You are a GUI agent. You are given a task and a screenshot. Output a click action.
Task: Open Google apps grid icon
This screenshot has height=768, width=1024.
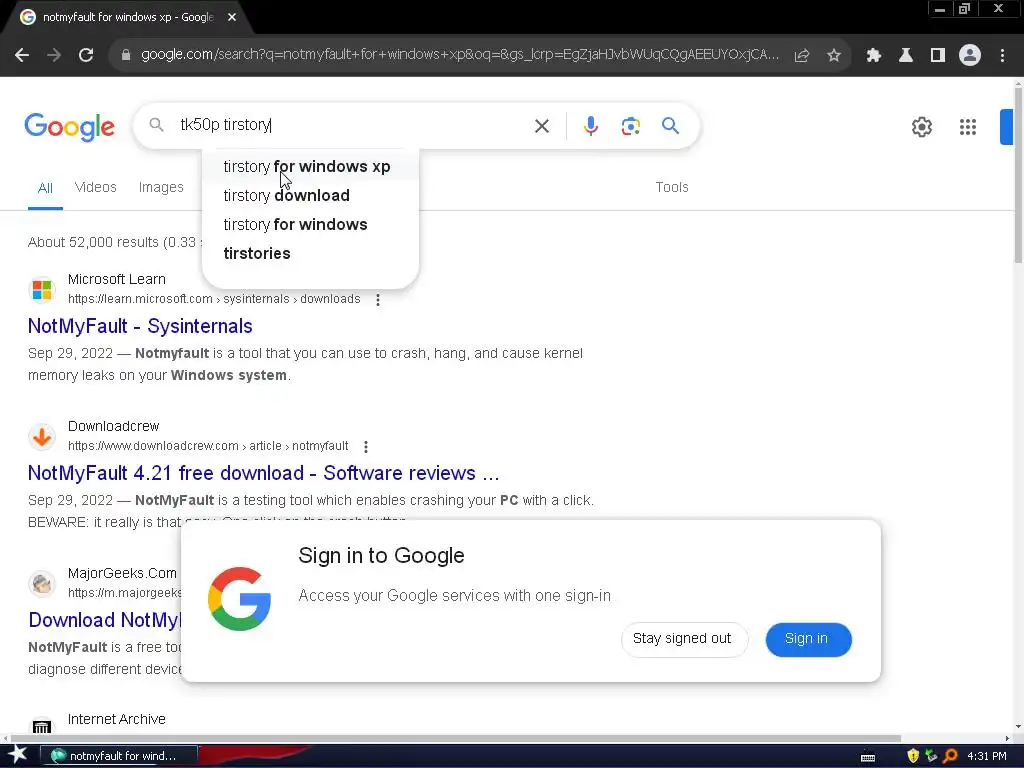[967, 127]
